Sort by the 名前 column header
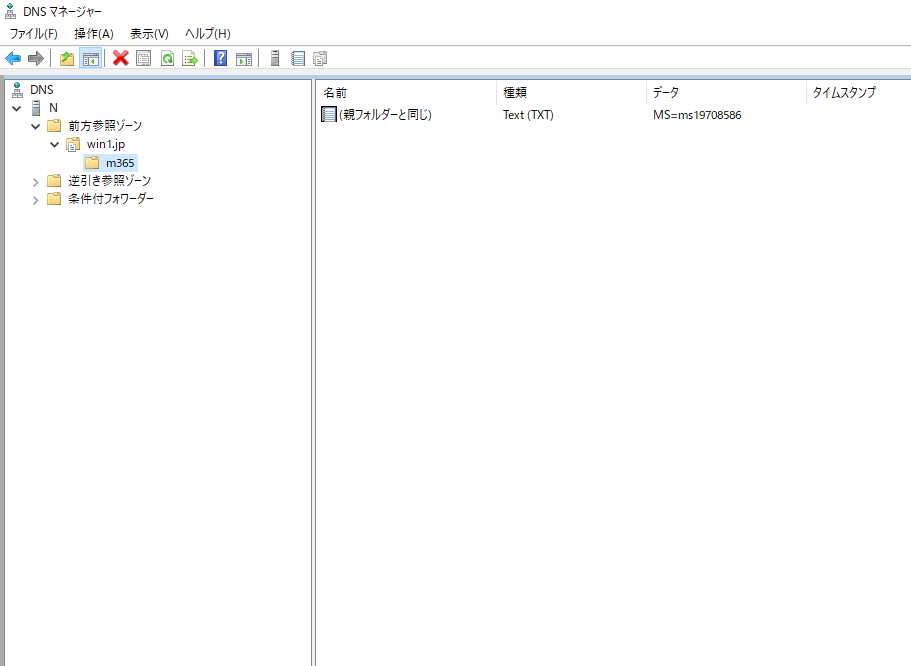The height and width of the screenshot is (666, 911). tap(406, 92)
